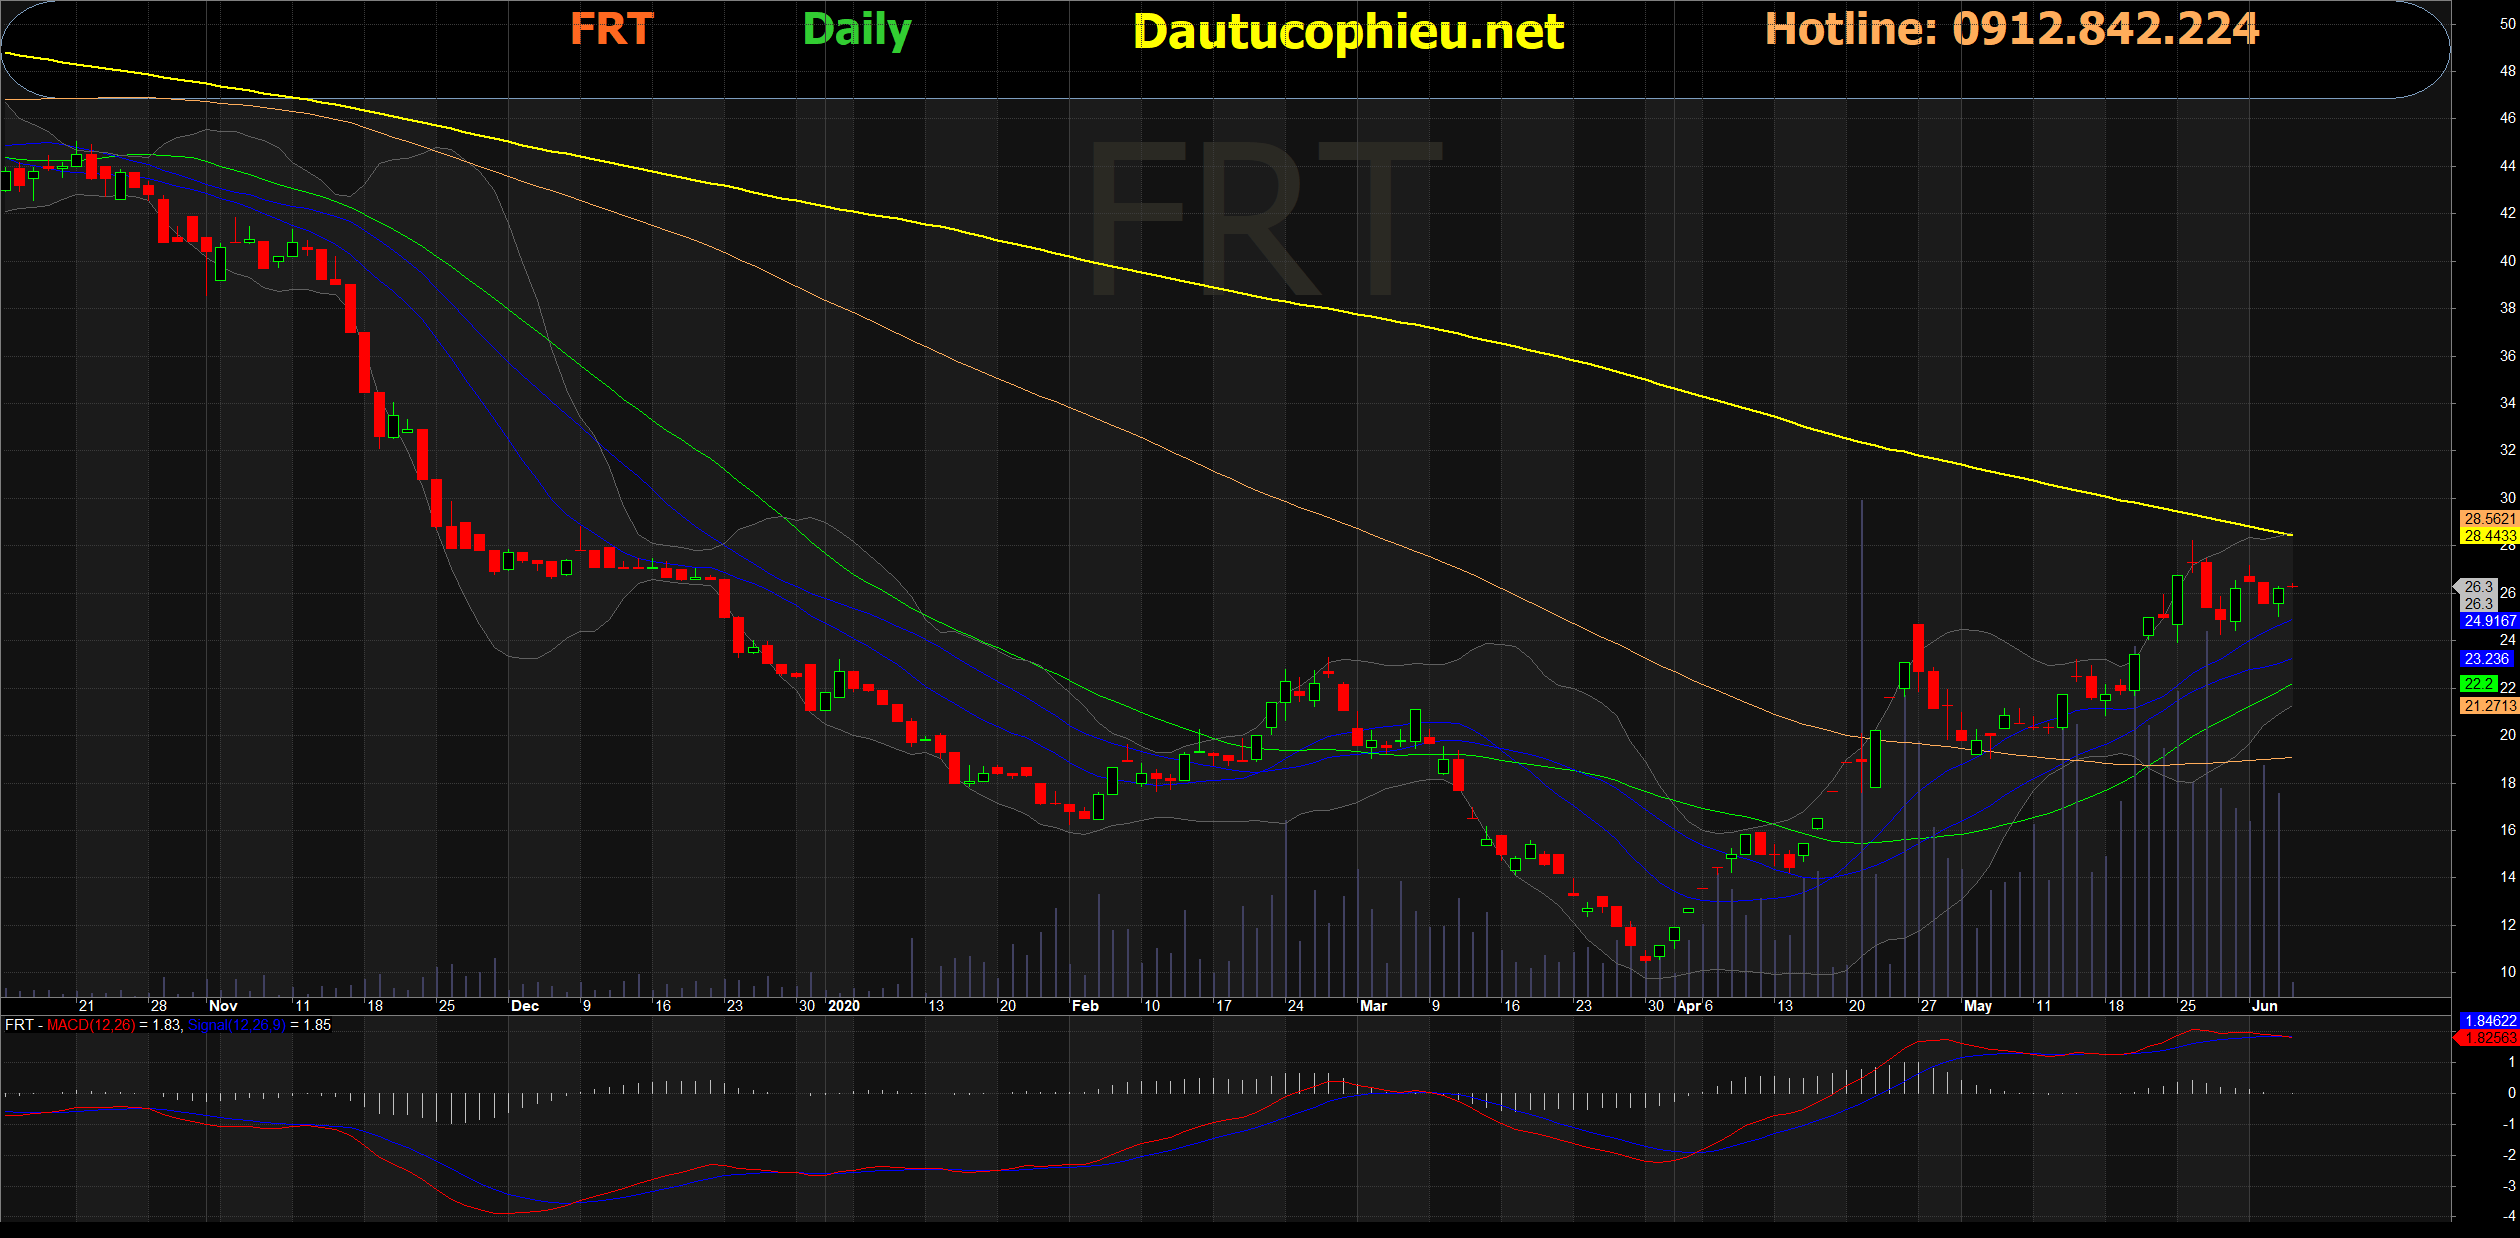Click the yellow 28.4433 price tag
This screenshot has width=2520, height=1238.
[2488, 536]
